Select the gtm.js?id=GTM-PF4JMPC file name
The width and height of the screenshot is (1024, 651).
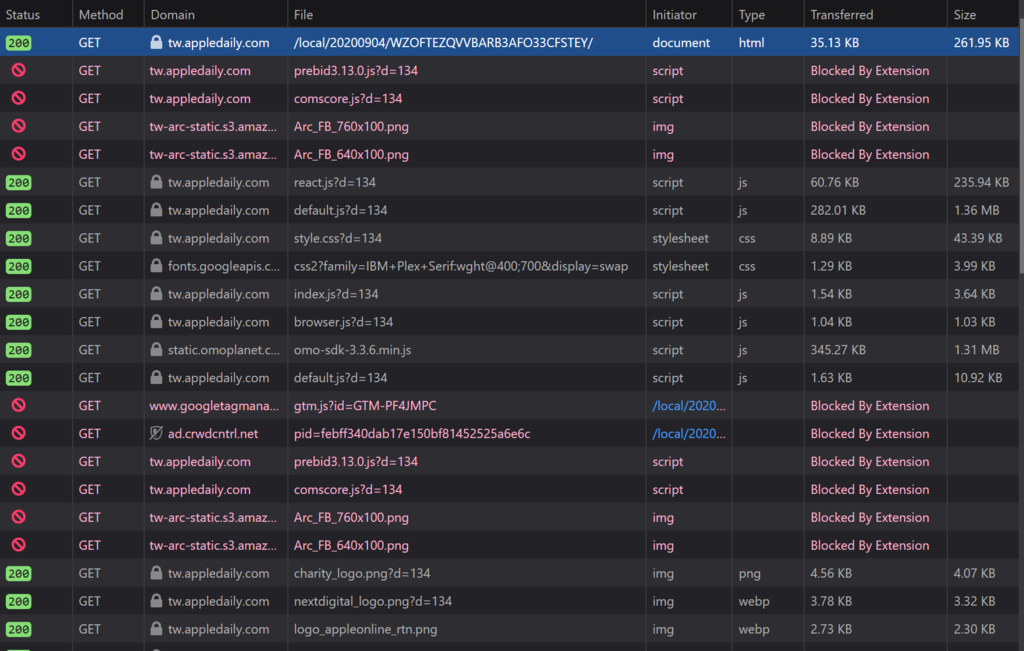click(x=364, y=405)
